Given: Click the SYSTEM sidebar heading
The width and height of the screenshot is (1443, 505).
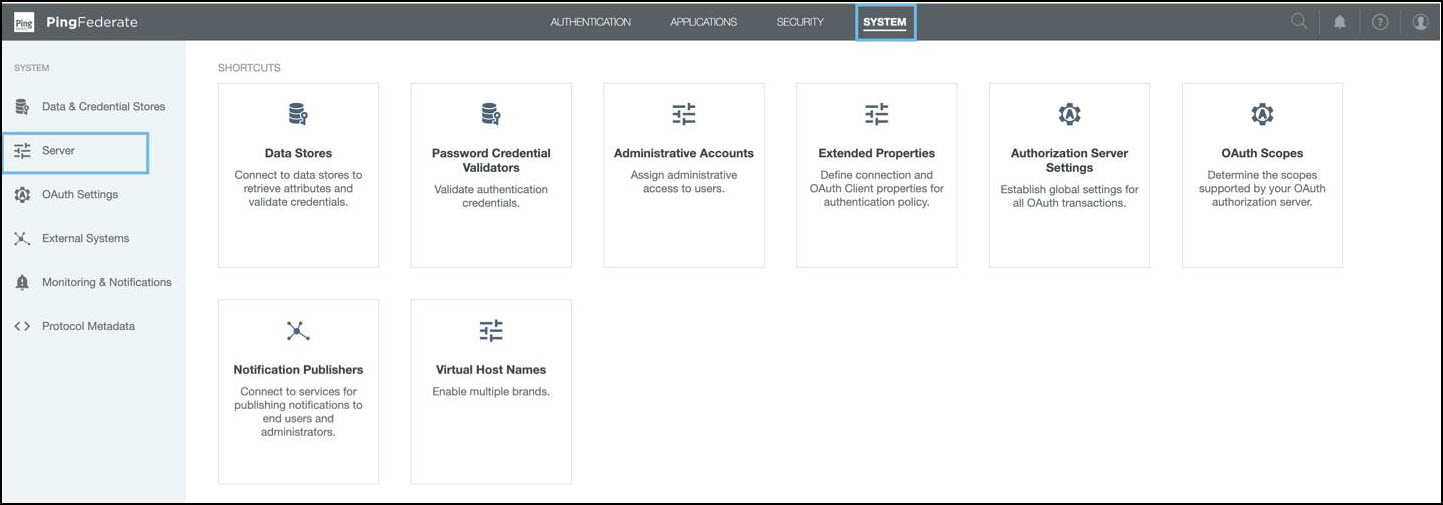Looking at the screenshot, I should coord(31,68).
